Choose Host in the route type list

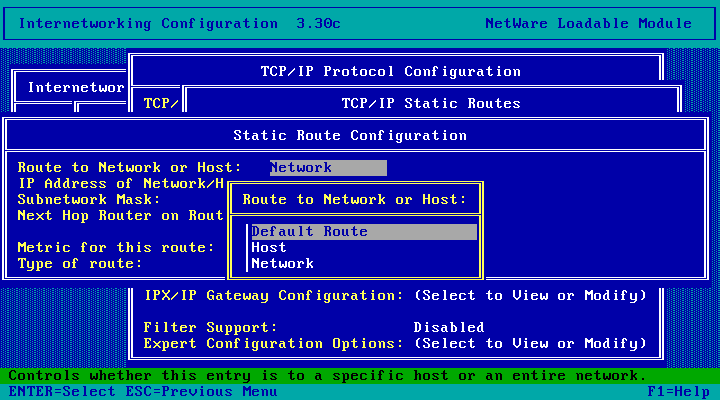[269, 248]
